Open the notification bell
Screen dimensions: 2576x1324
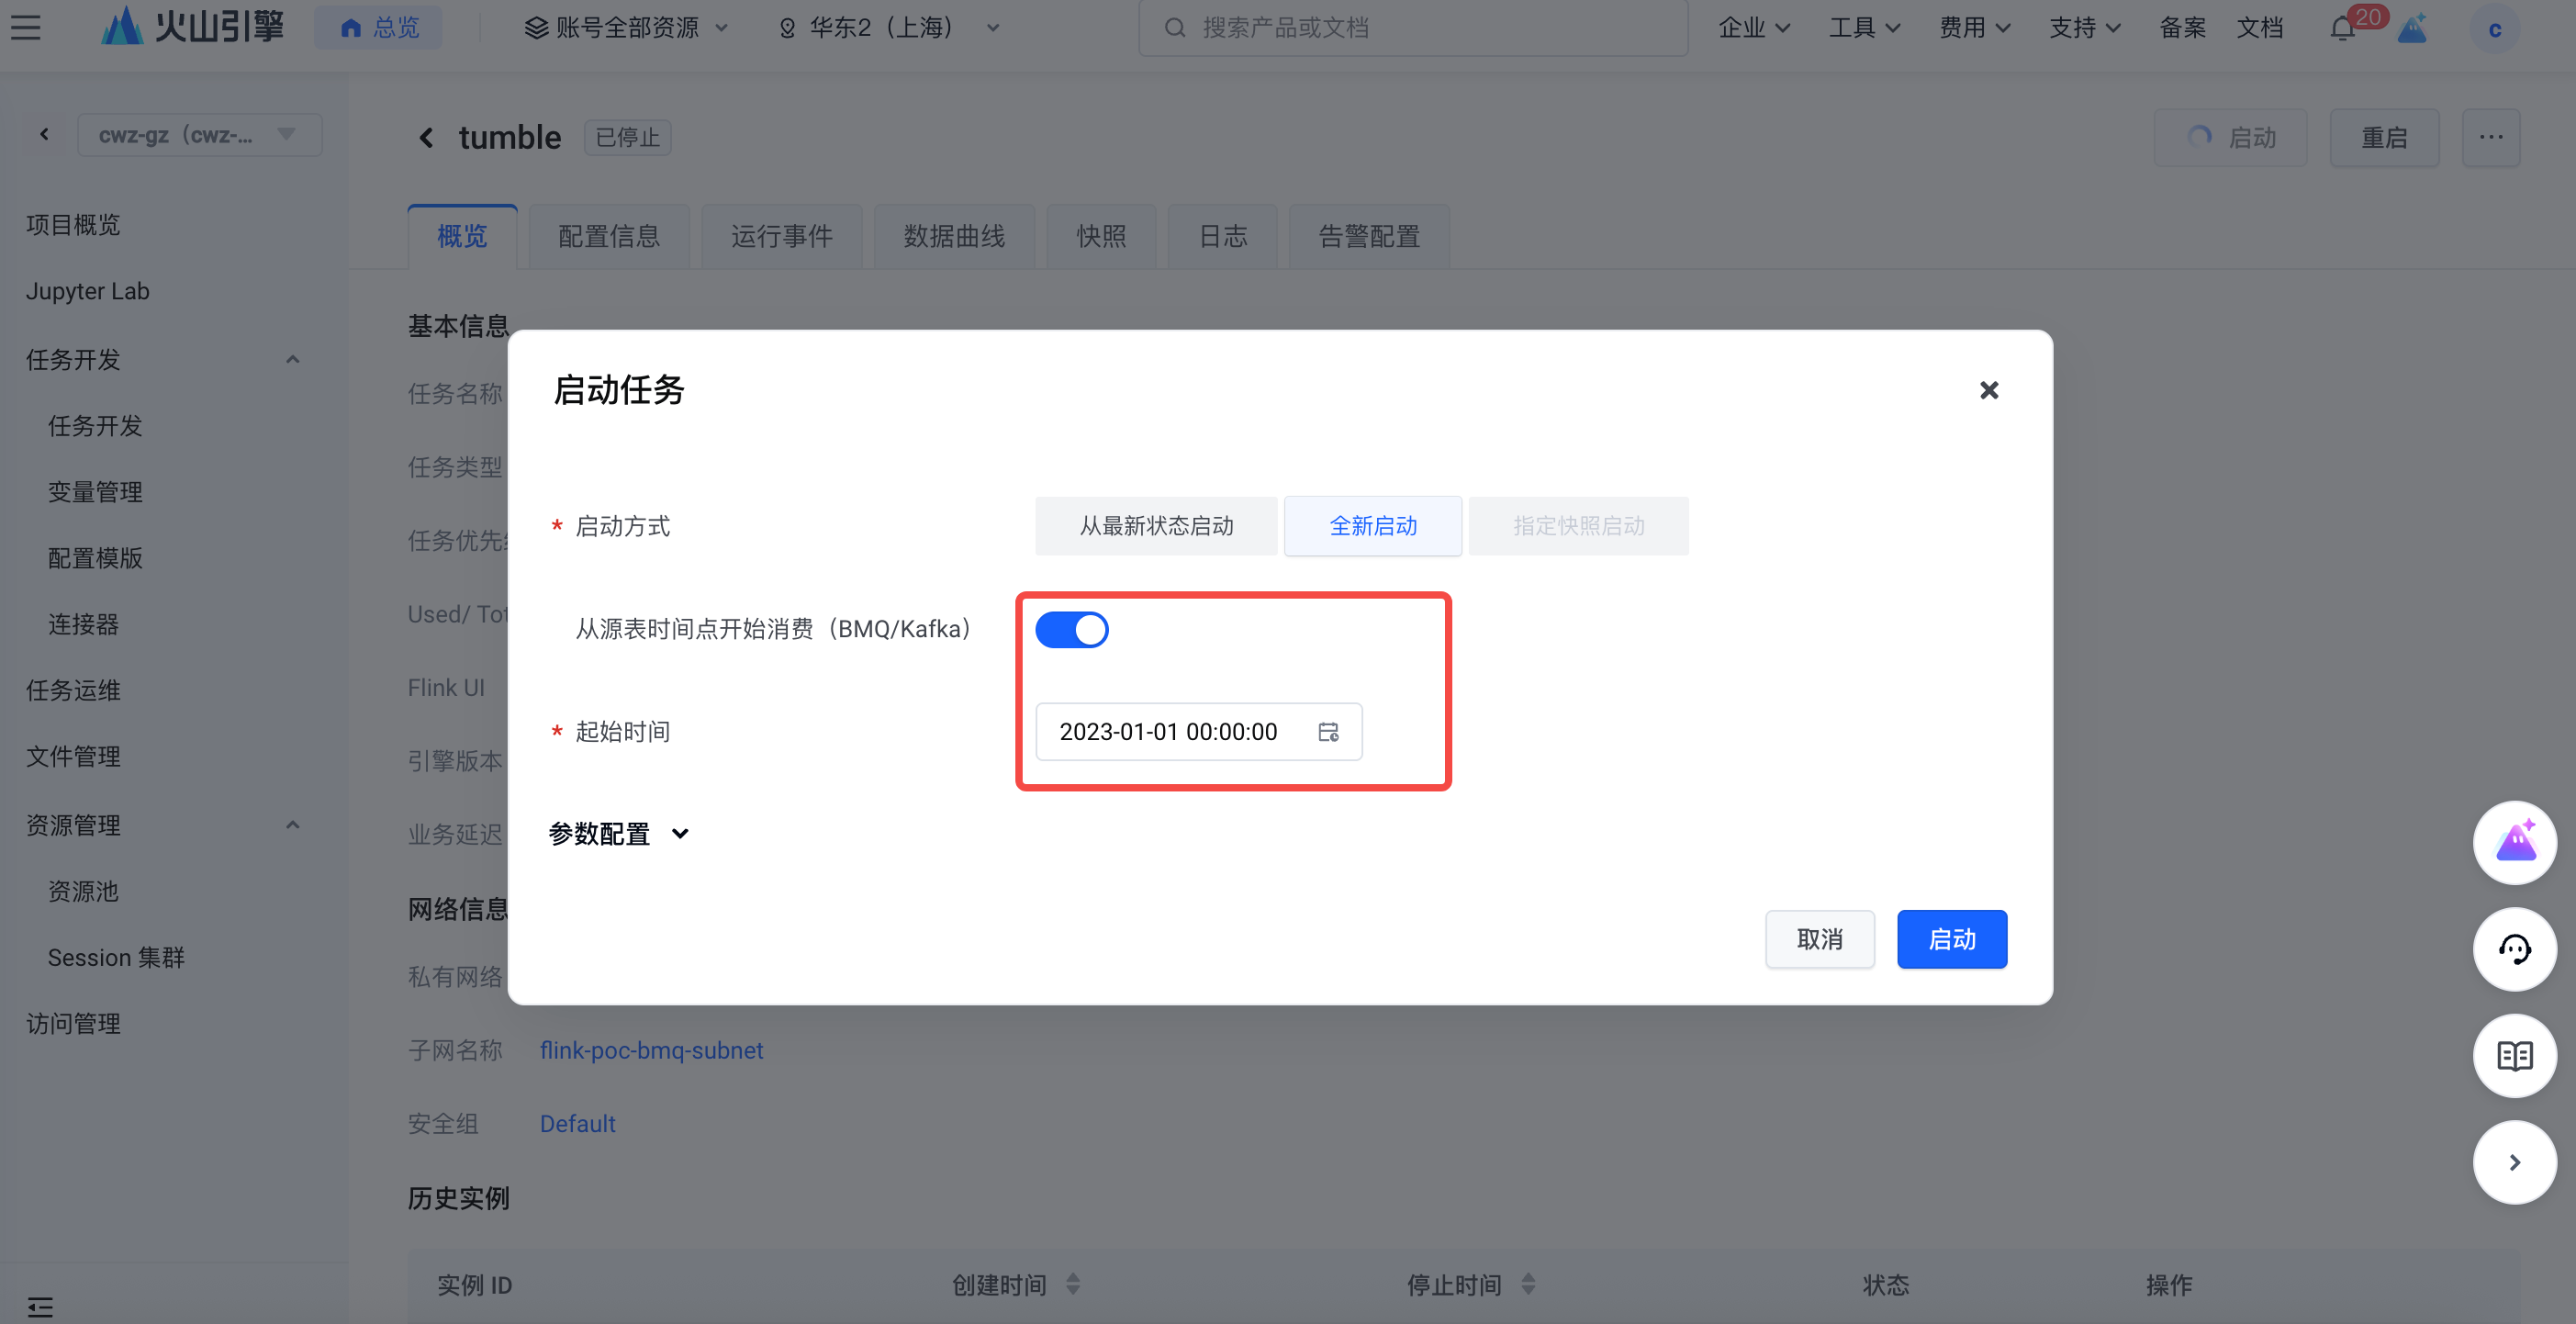[x=2342, y=28]
